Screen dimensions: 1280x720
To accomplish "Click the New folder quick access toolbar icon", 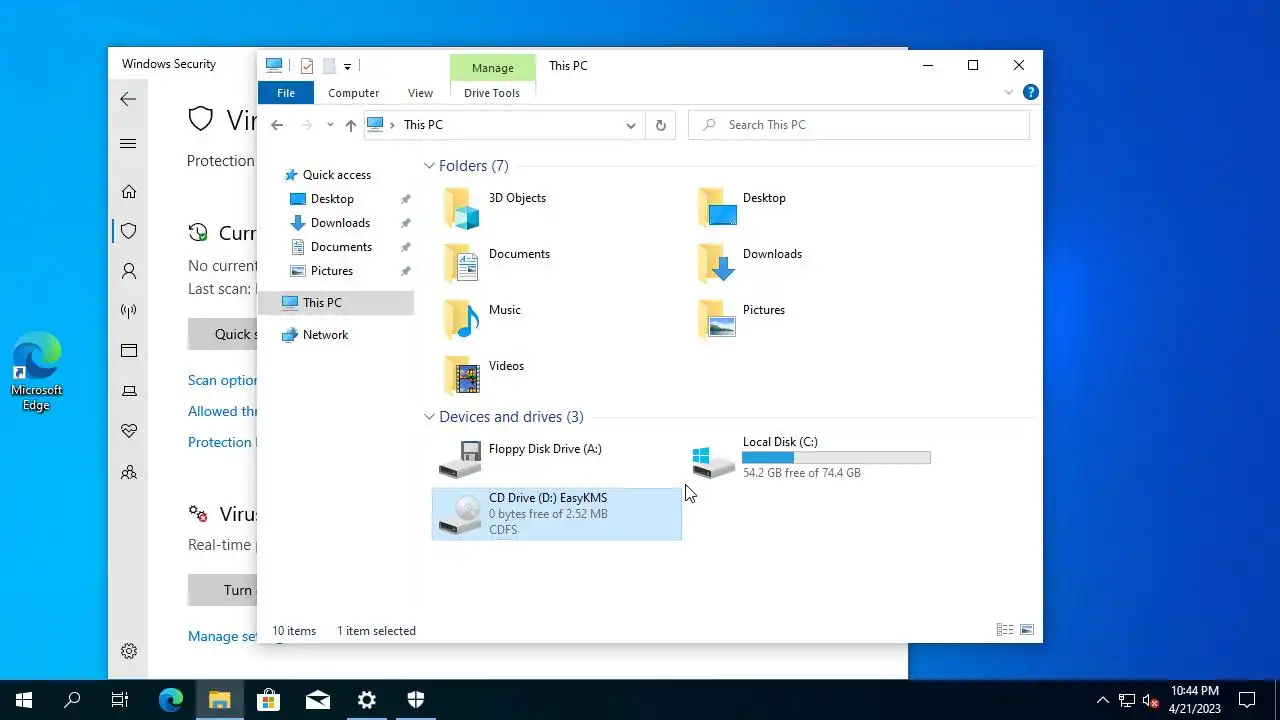I will (328, 66).
